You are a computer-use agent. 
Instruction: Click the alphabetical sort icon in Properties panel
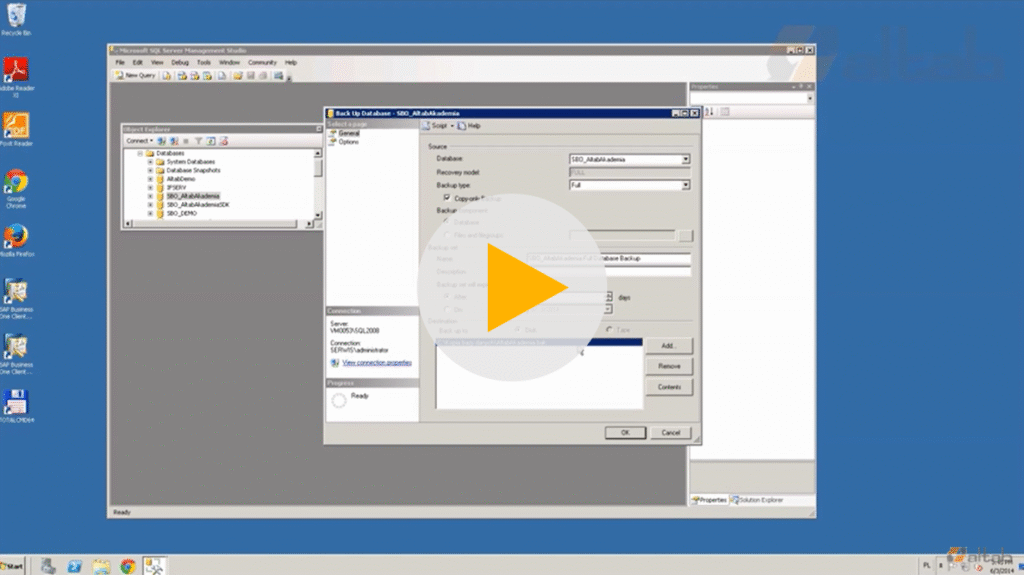pyautogui.click(x=709, y=112)
